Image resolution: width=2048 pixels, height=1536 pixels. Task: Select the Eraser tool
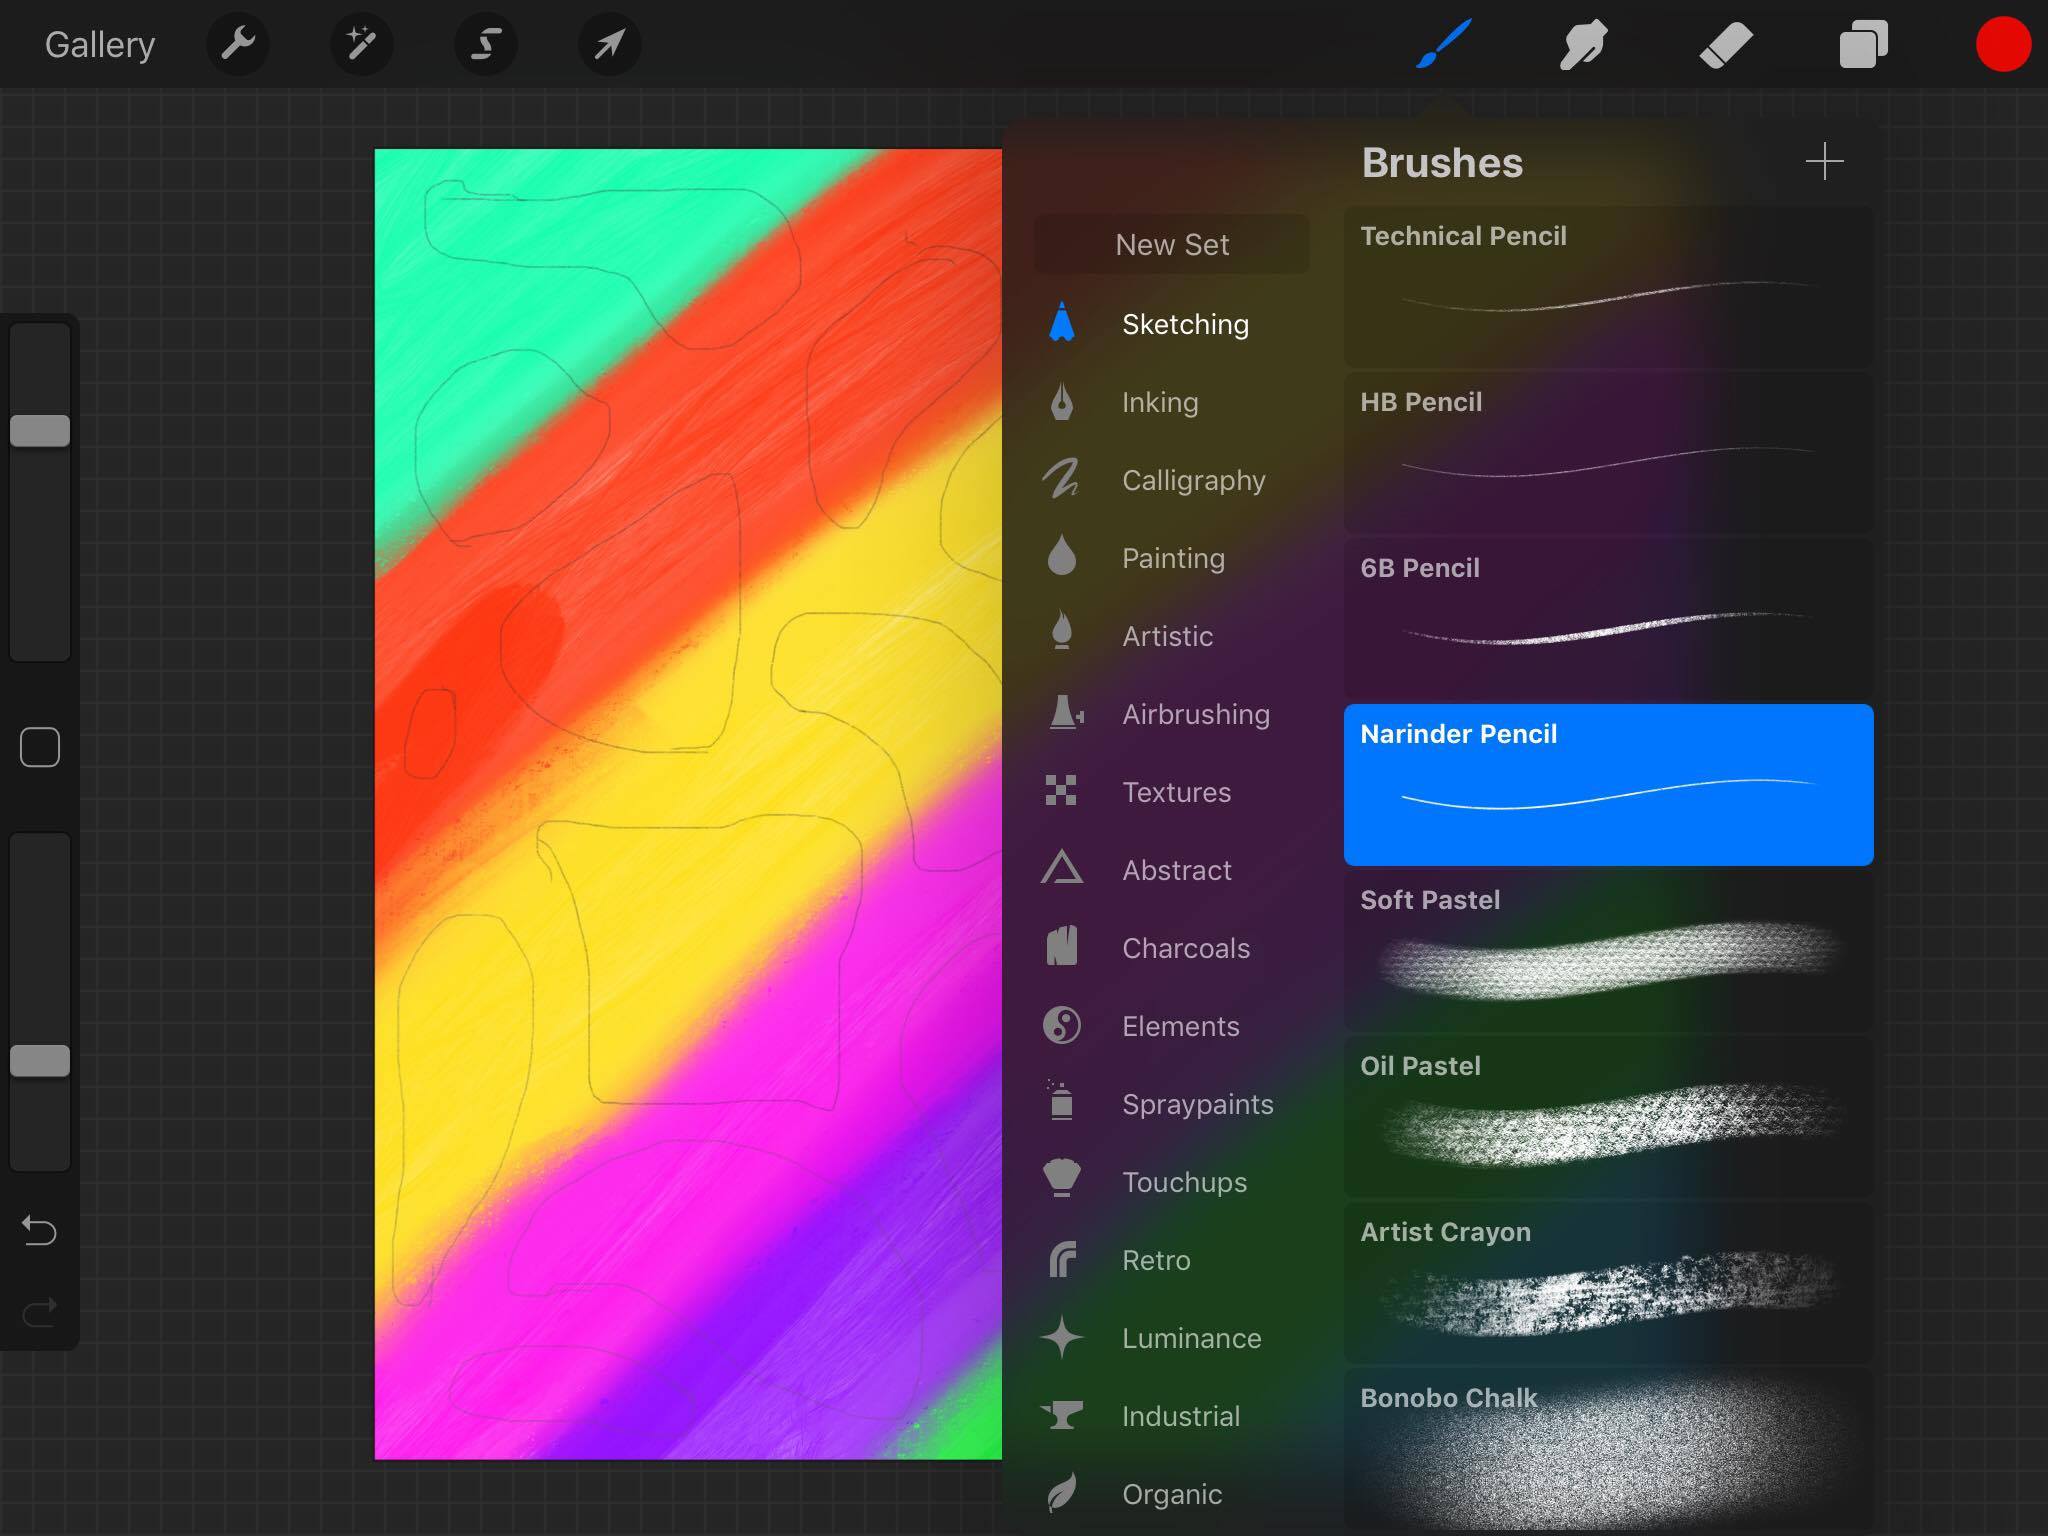[x=1726, y=45]
